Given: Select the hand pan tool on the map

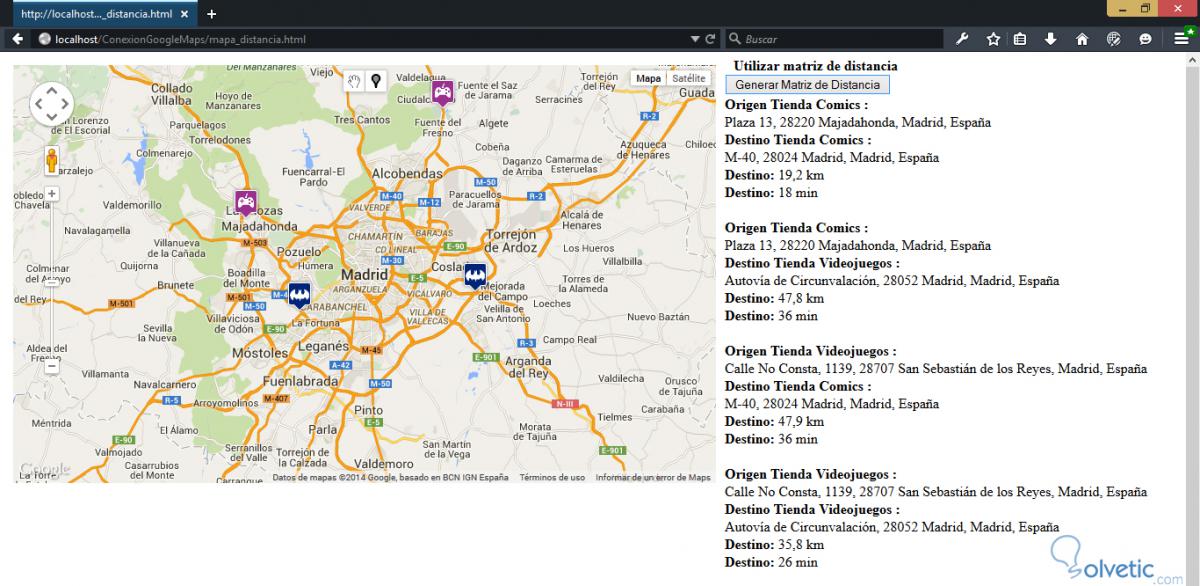Looking at the screenshot, I should tap(354, 81).
